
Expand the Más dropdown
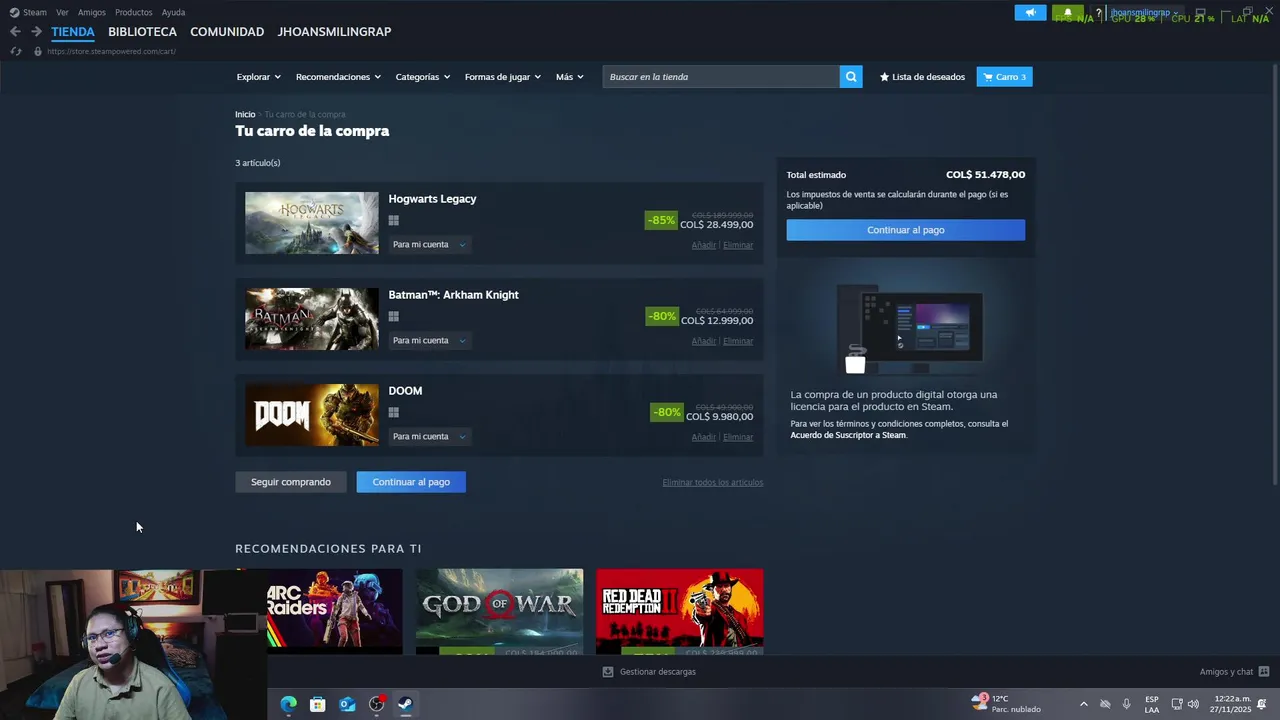coord(569,77)
